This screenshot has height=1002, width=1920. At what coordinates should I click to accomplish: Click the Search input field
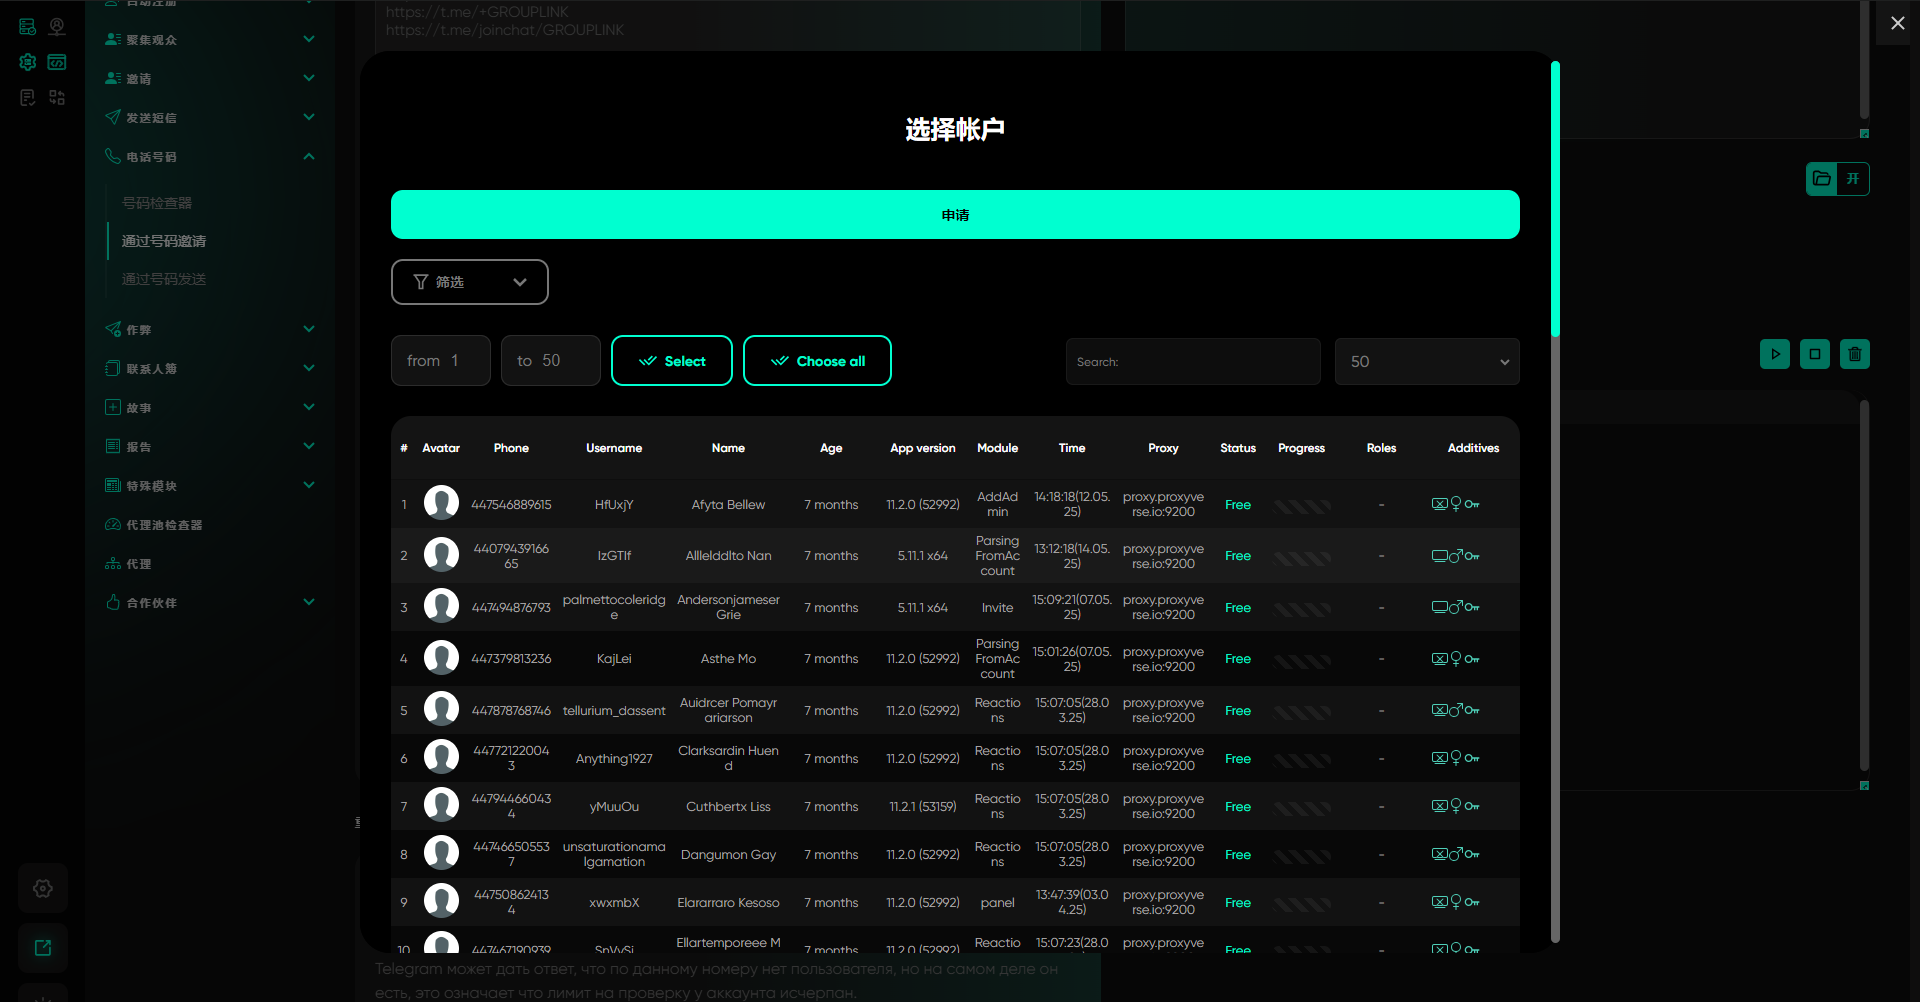(1193, 362)
